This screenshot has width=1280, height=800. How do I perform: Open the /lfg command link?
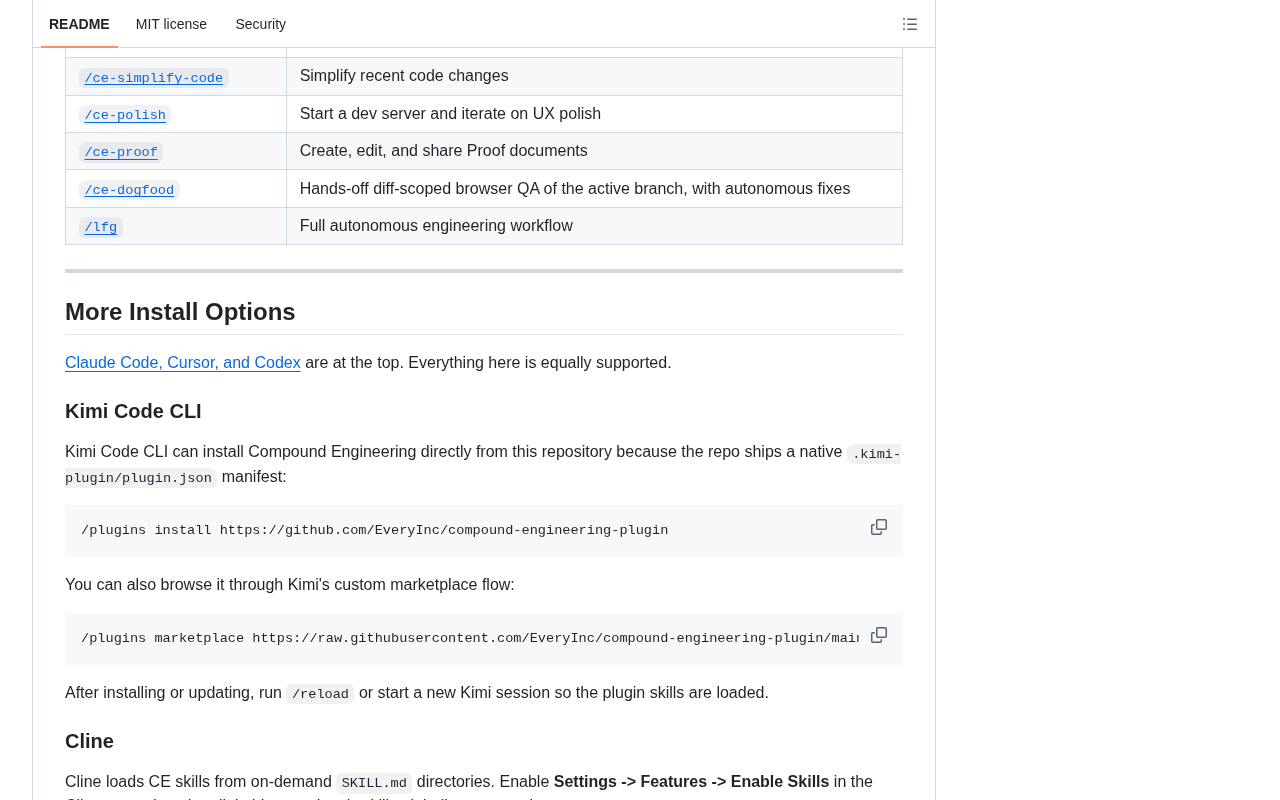pos(101,227)
